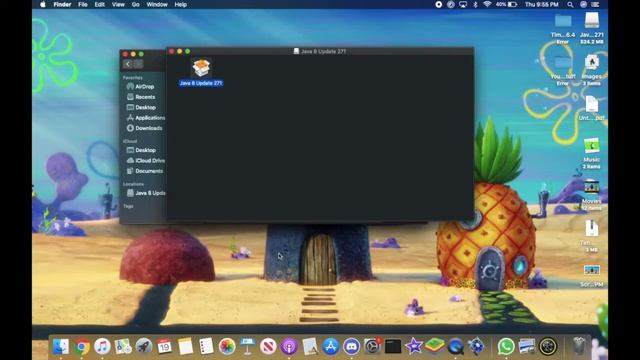Open Keynote from the Dock
This screenshot has width=640, height=360.
pos(247,347)
